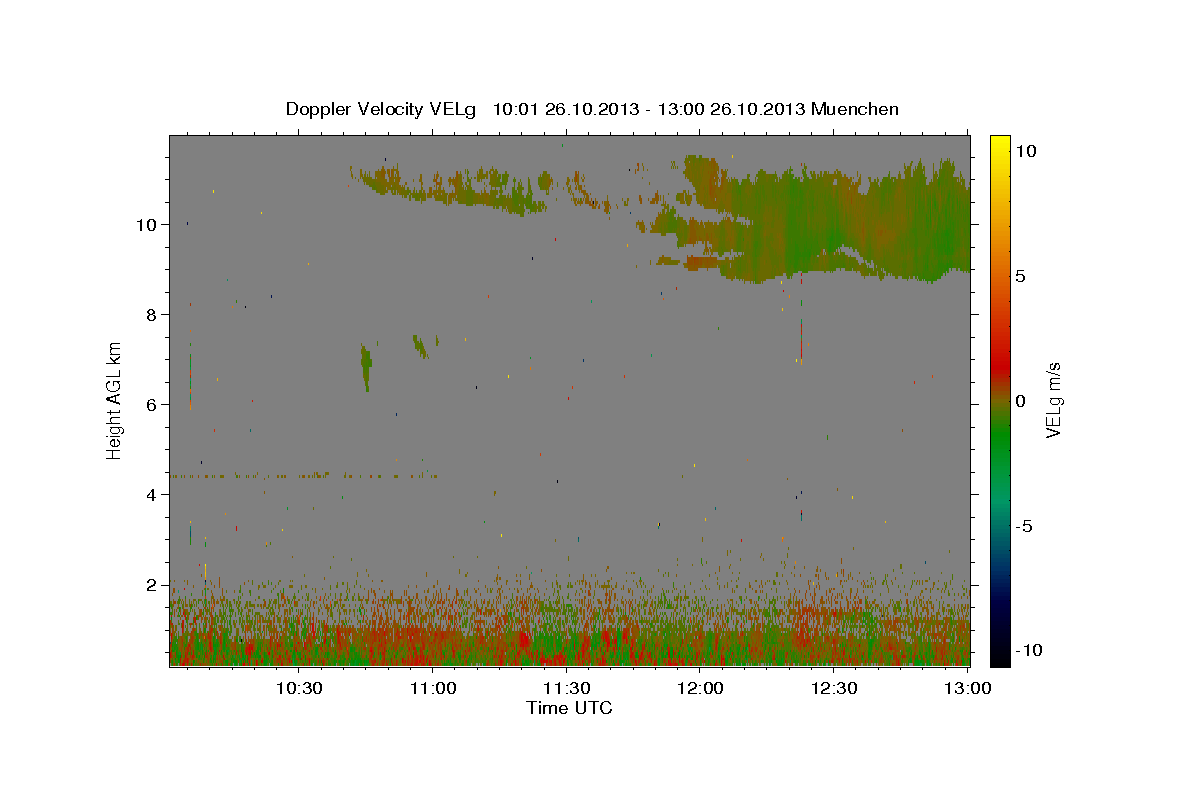Screen dimensions: 1200x800
Task: Click the colorbar value label -5
Action: tap(1024, 526)
